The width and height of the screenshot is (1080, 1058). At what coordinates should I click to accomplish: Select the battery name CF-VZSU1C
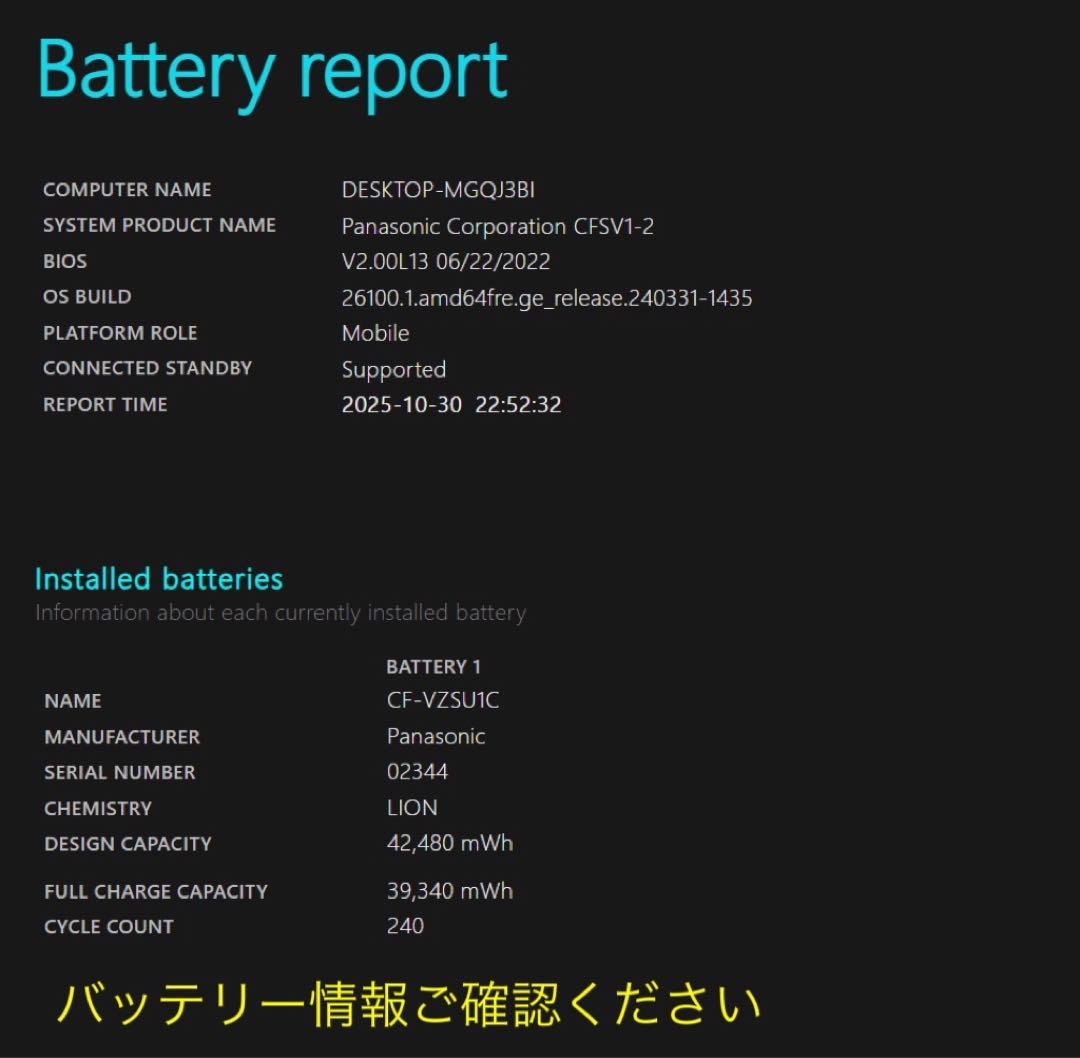click(x=441, y=700)
